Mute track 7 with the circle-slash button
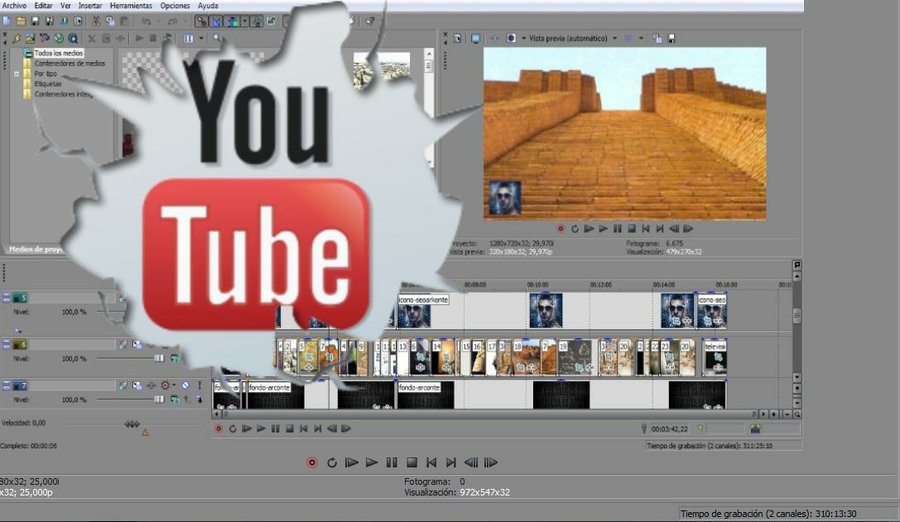Image resolution: width=900 pixels, height=522 pixels. (x=185, y=385)
